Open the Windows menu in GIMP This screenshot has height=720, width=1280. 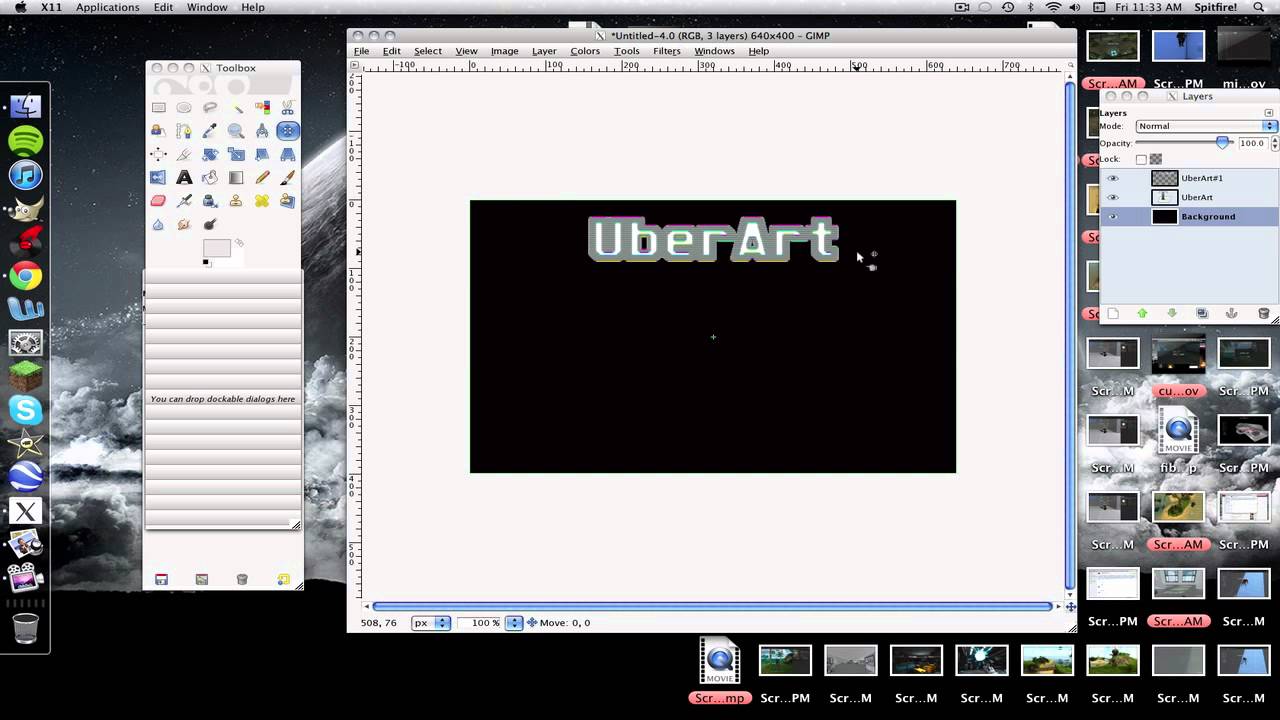click(714, 51)
